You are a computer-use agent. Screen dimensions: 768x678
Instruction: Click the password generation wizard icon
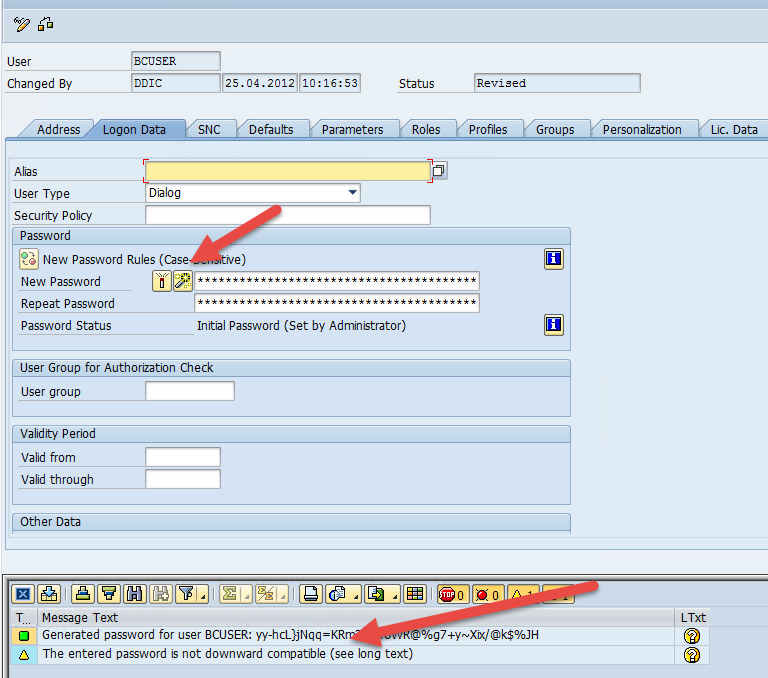[183, 281]
